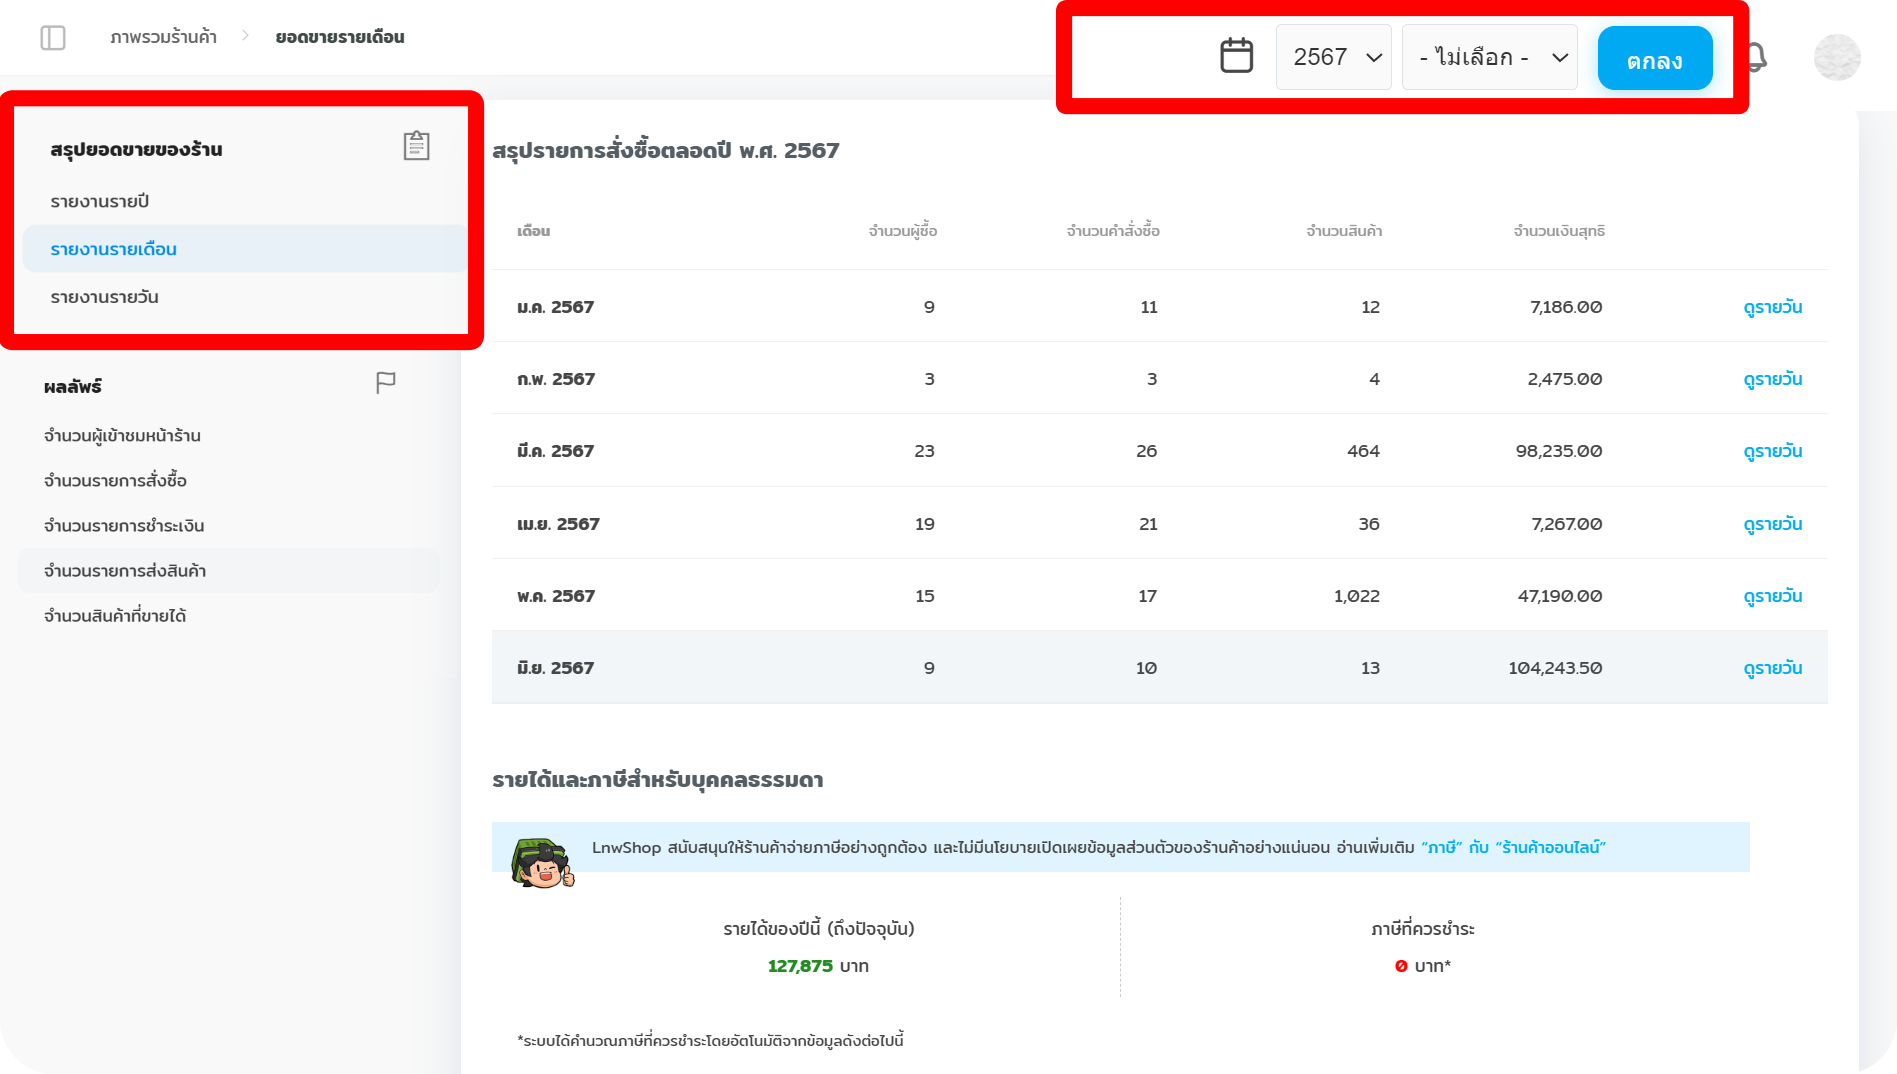Open จำนวนสินค้าที่ขายได้ report

tap(115, 616)
